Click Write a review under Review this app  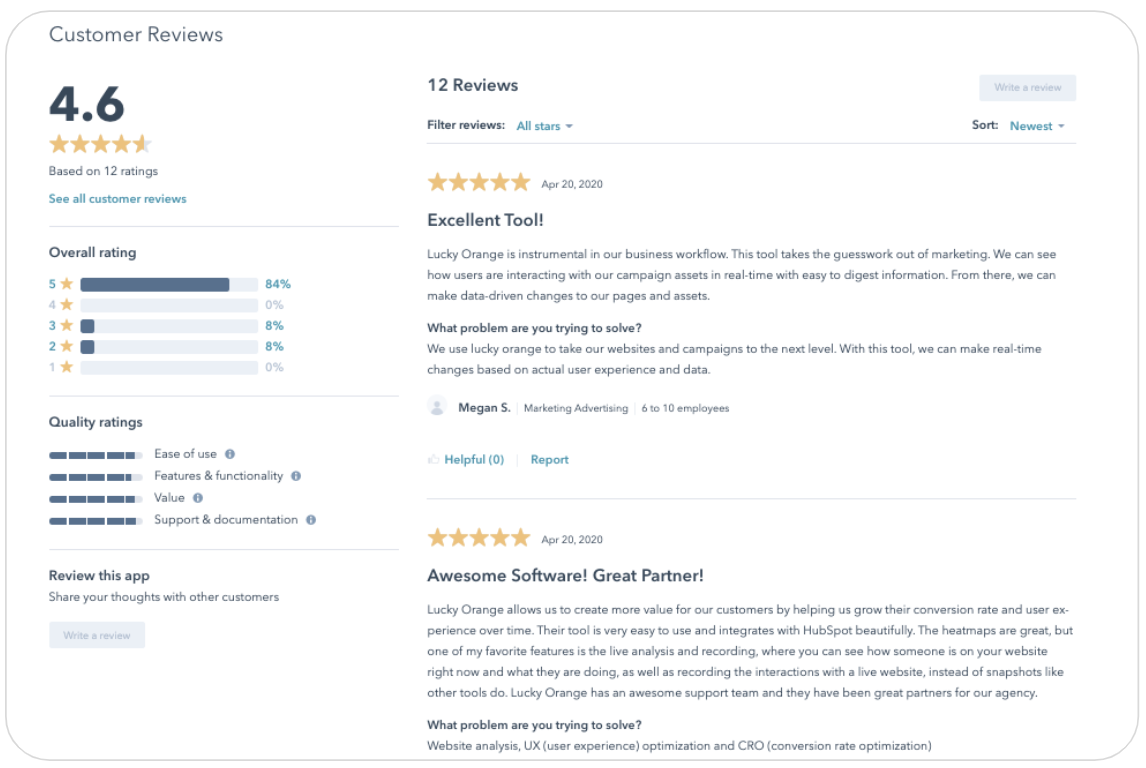click(x=97, y=635)
